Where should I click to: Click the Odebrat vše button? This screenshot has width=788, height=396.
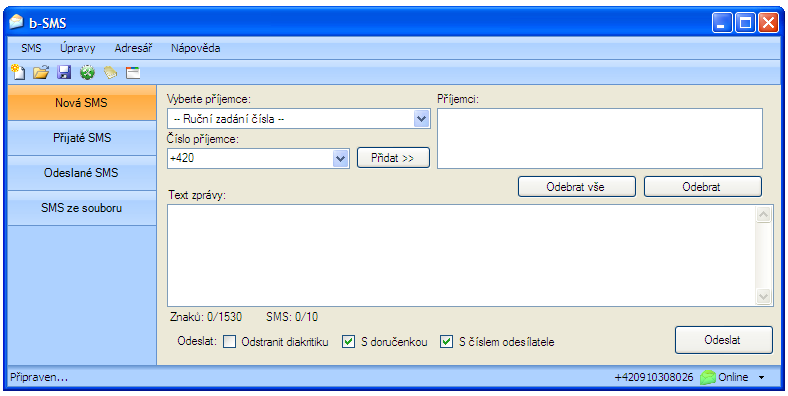[x=577, y=187]
